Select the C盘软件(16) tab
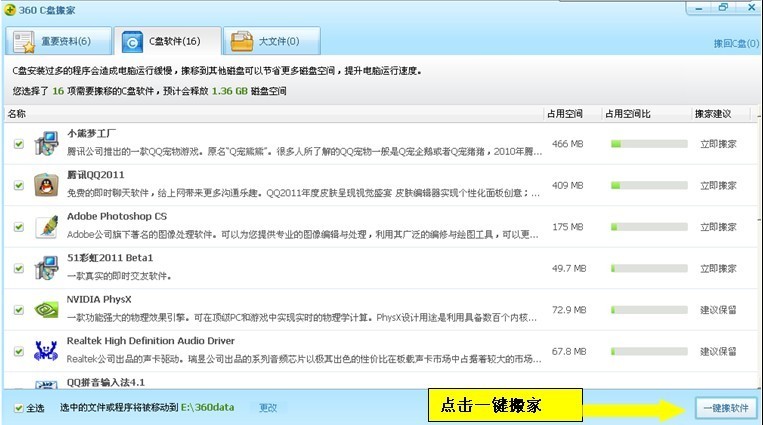 [x=167, y=41]
